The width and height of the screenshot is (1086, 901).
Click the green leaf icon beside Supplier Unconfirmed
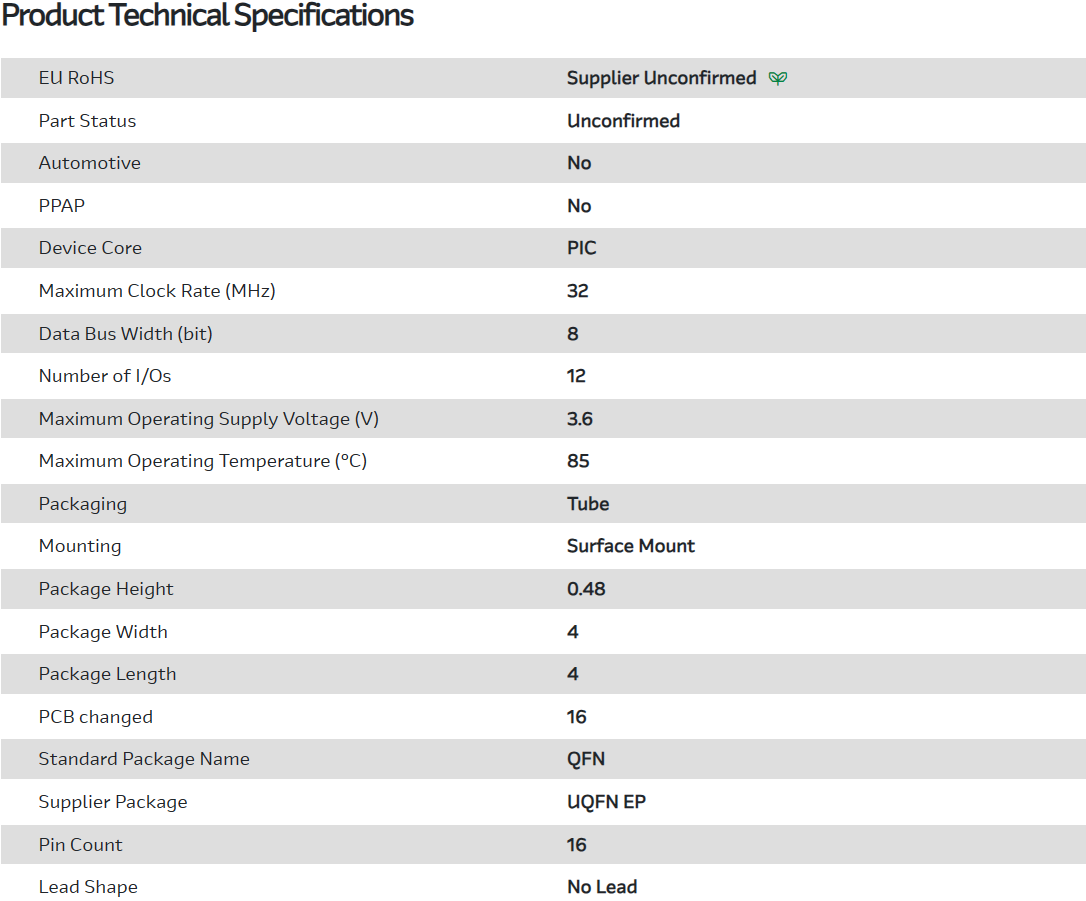pos(778,78)
